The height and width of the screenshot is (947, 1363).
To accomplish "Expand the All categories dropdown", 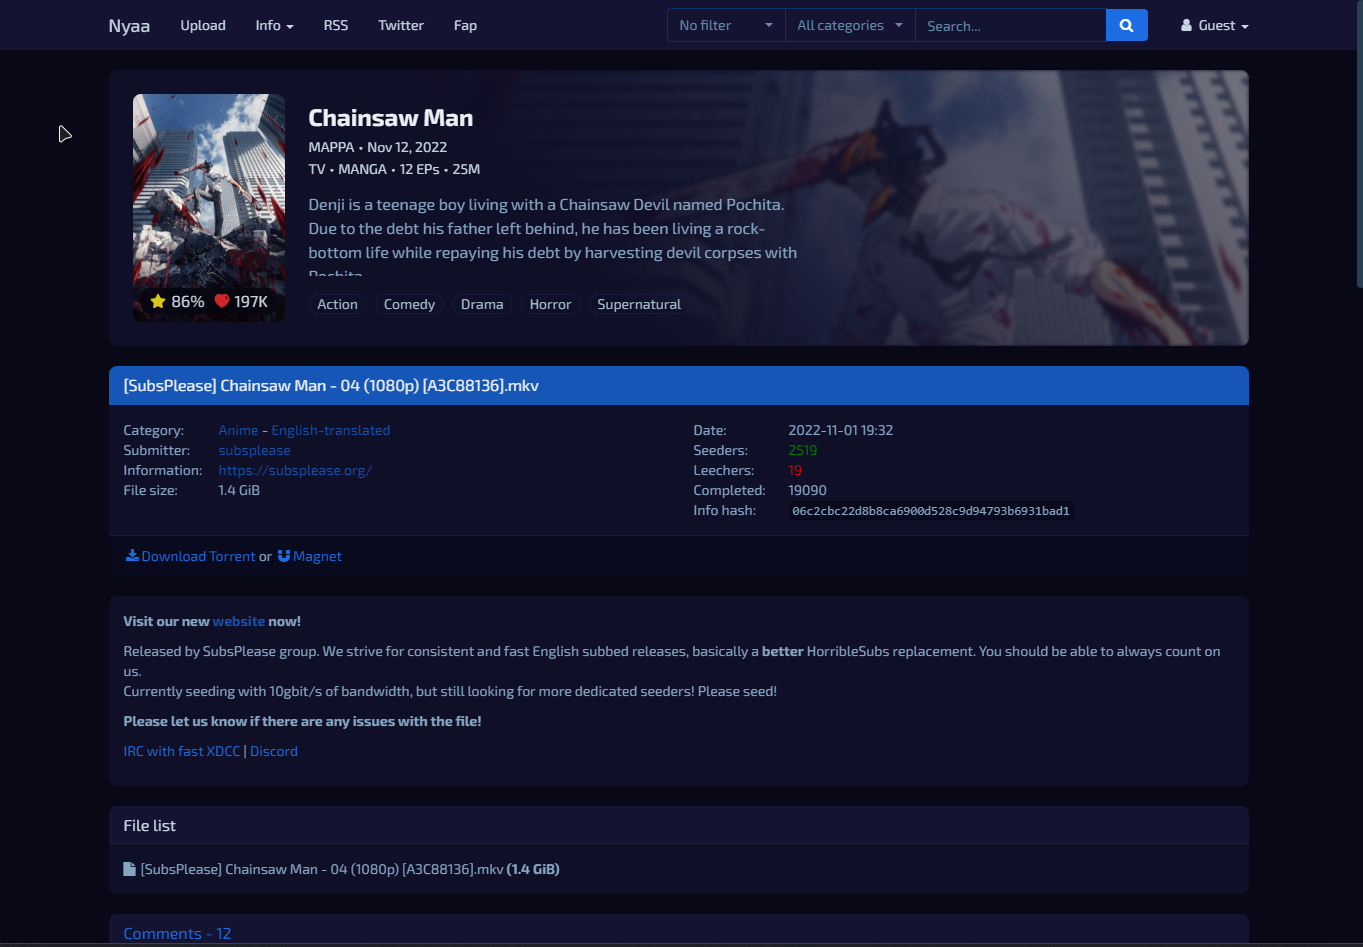I will pyautogui.click(x=849, y=26).
